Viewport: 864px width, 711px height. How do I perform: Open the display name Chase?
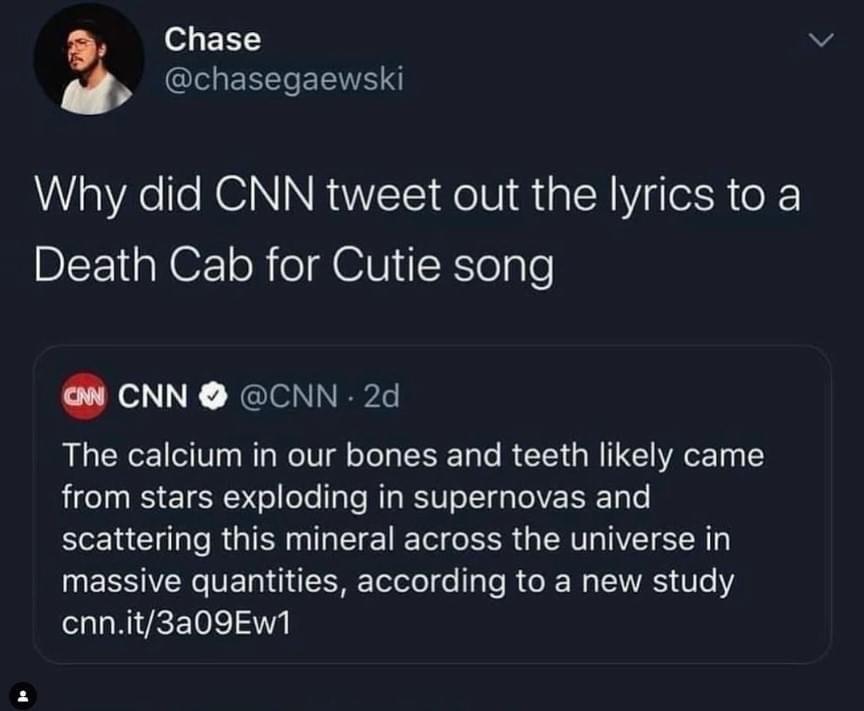(x=212, y=40)
